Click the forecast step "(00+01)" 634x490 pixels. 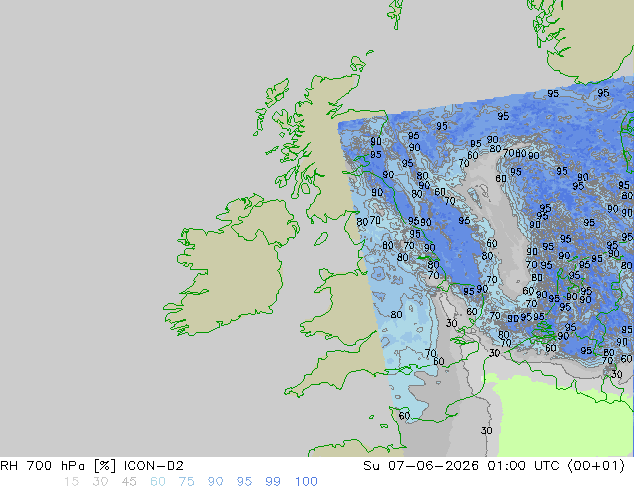point(596,466)
